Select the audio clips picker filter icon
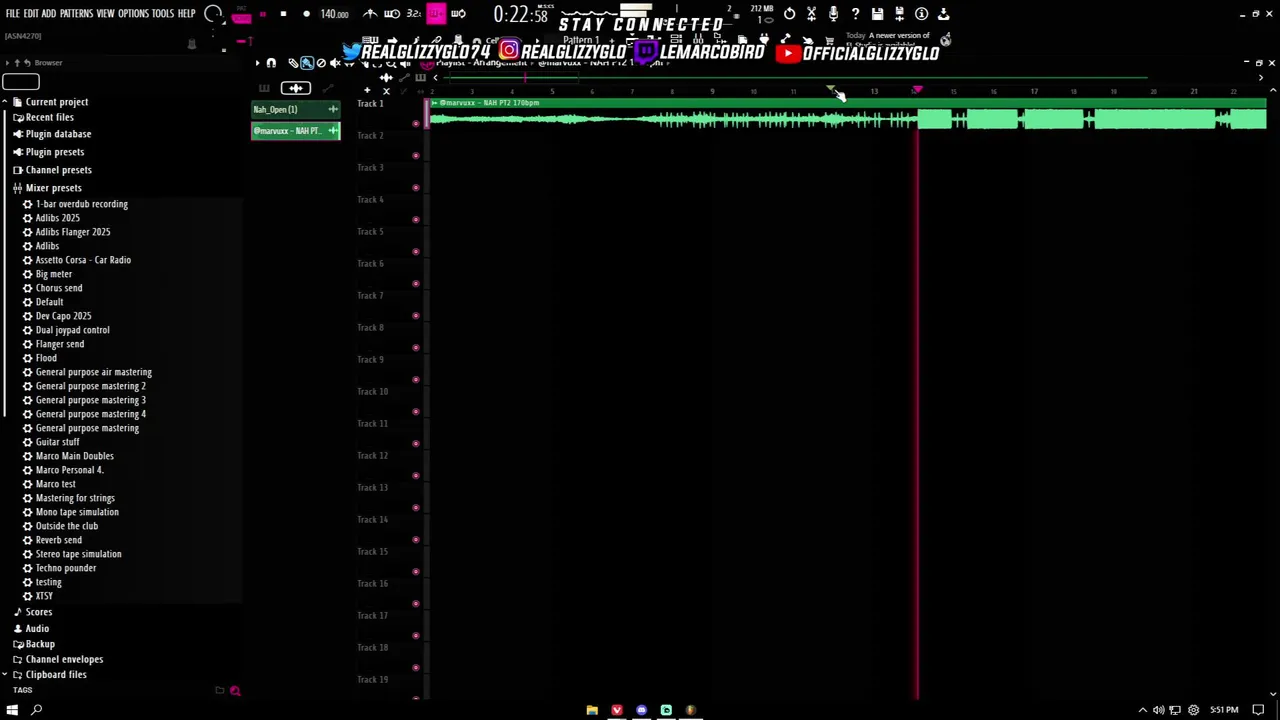This screenshot has width=1280, height=720. [295, 88]
